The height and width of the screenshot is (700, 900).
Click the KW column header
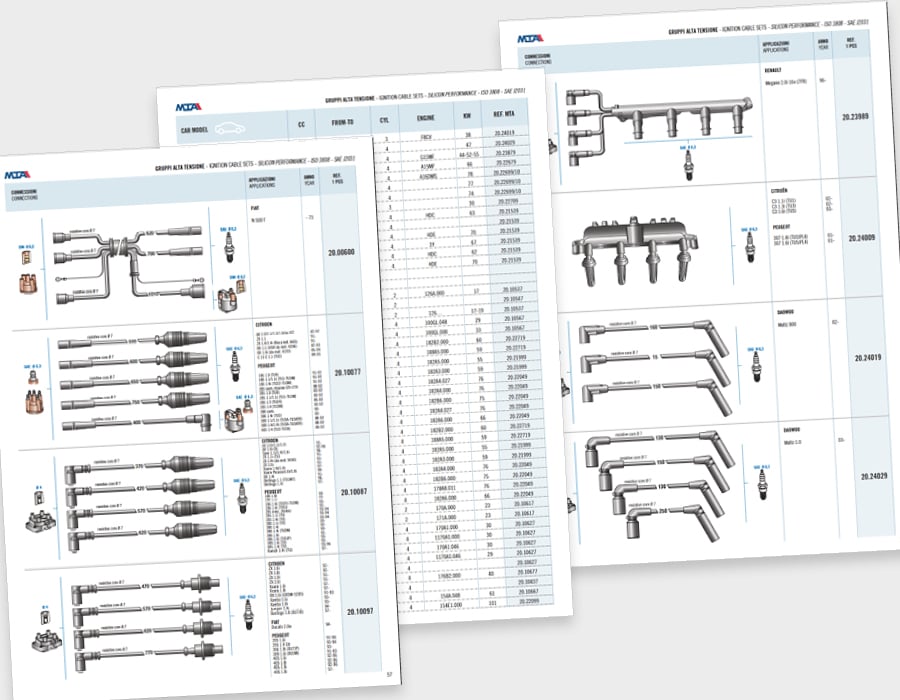pyautogui.click(x=467, y=115)
